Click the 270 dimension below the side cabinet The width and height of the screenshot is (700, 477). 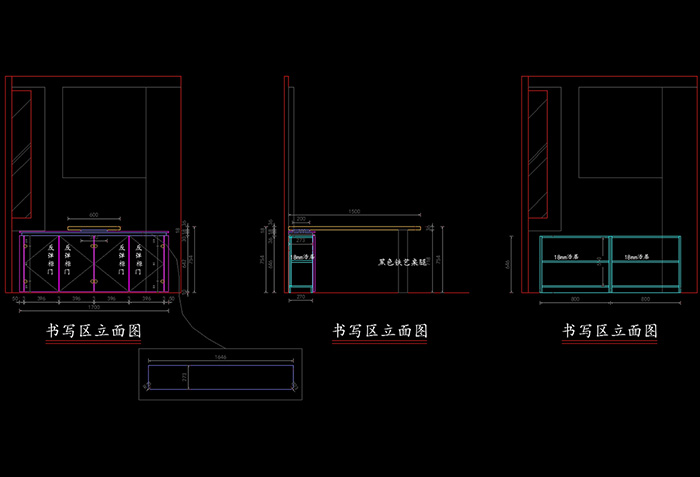(x=301, y=298)
